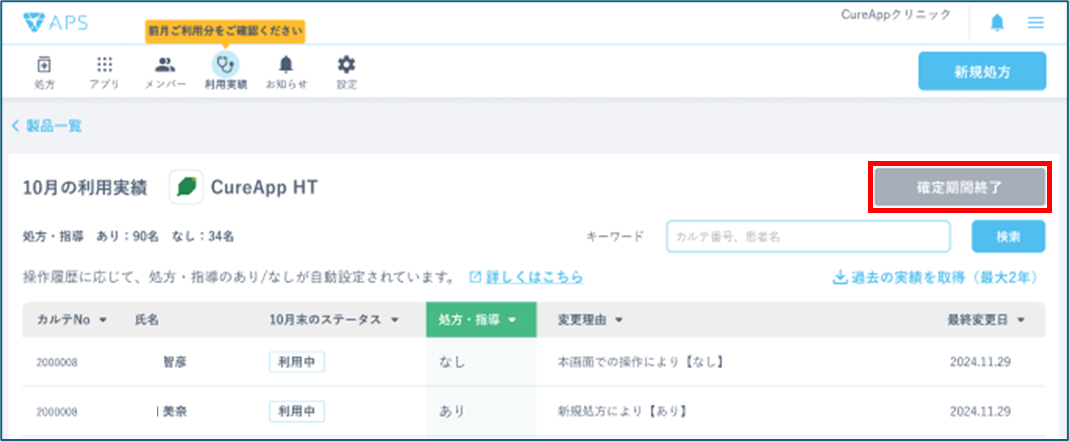The image size is (1069, 441).
Task: Sort by 10月末のステータス column
Action: 333,320
